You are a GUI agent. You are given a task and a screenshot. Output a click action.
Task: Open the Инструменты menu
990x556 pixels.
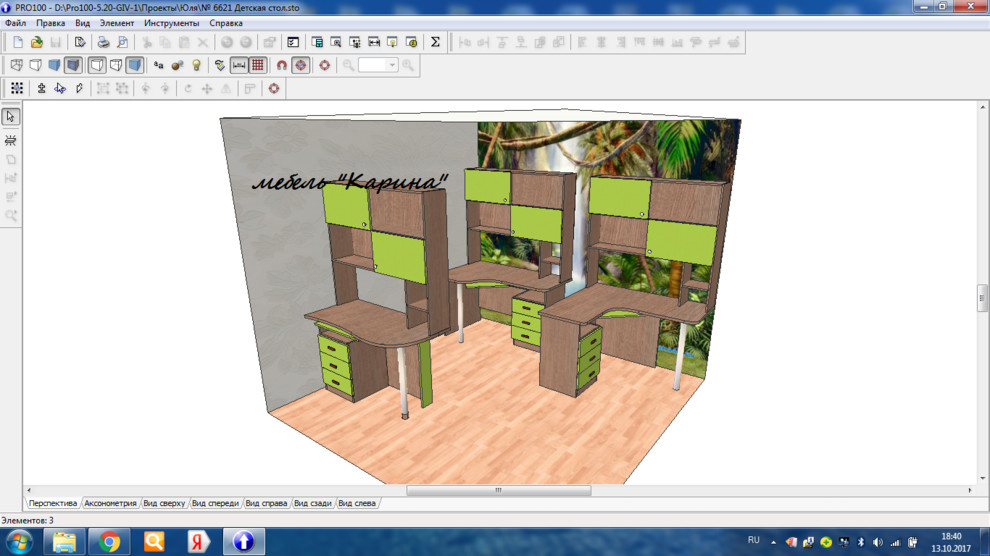[171, 23]
